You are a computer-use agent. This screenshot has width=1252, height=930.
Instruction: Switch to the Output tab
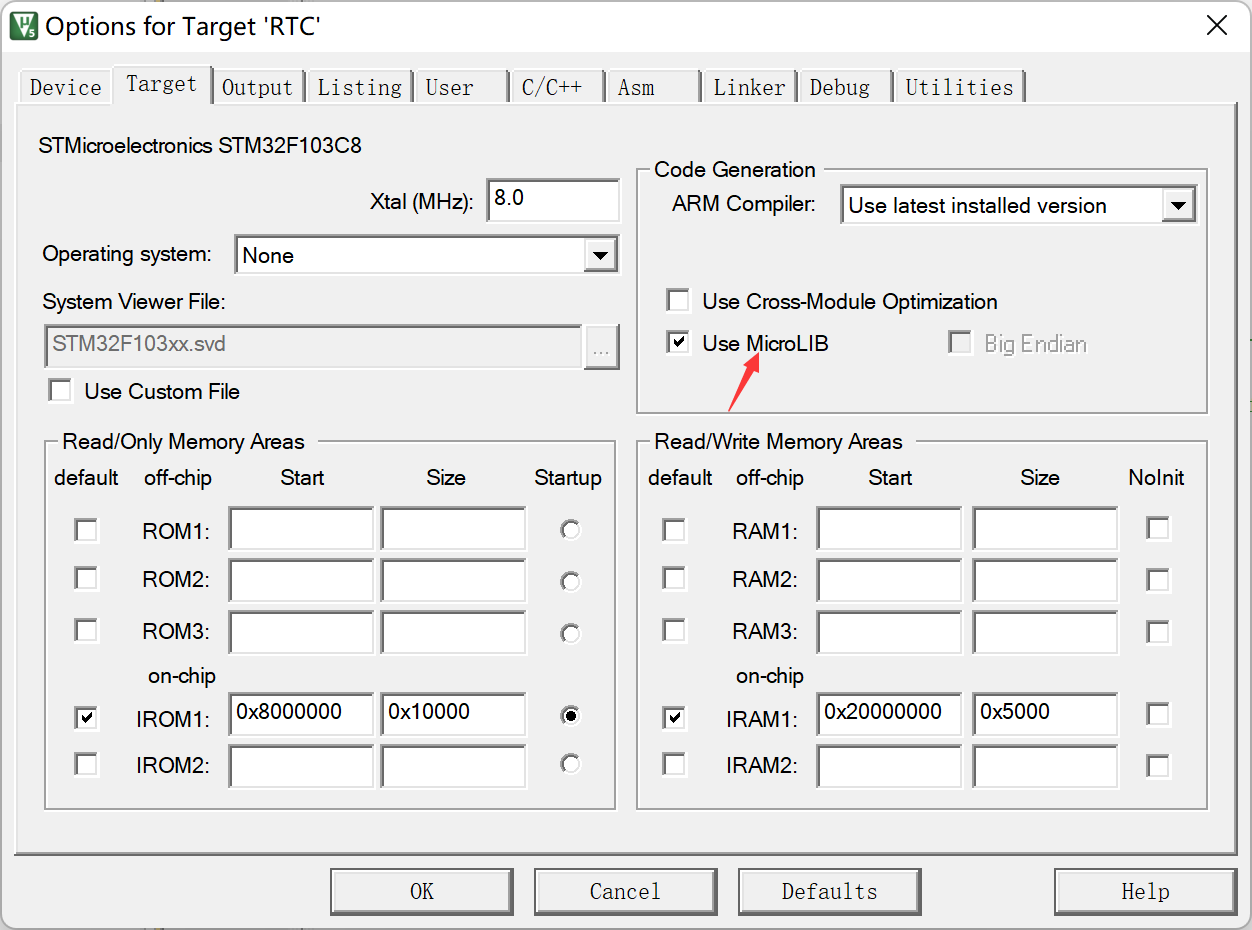pyautogui.click(x=257, y=87)
